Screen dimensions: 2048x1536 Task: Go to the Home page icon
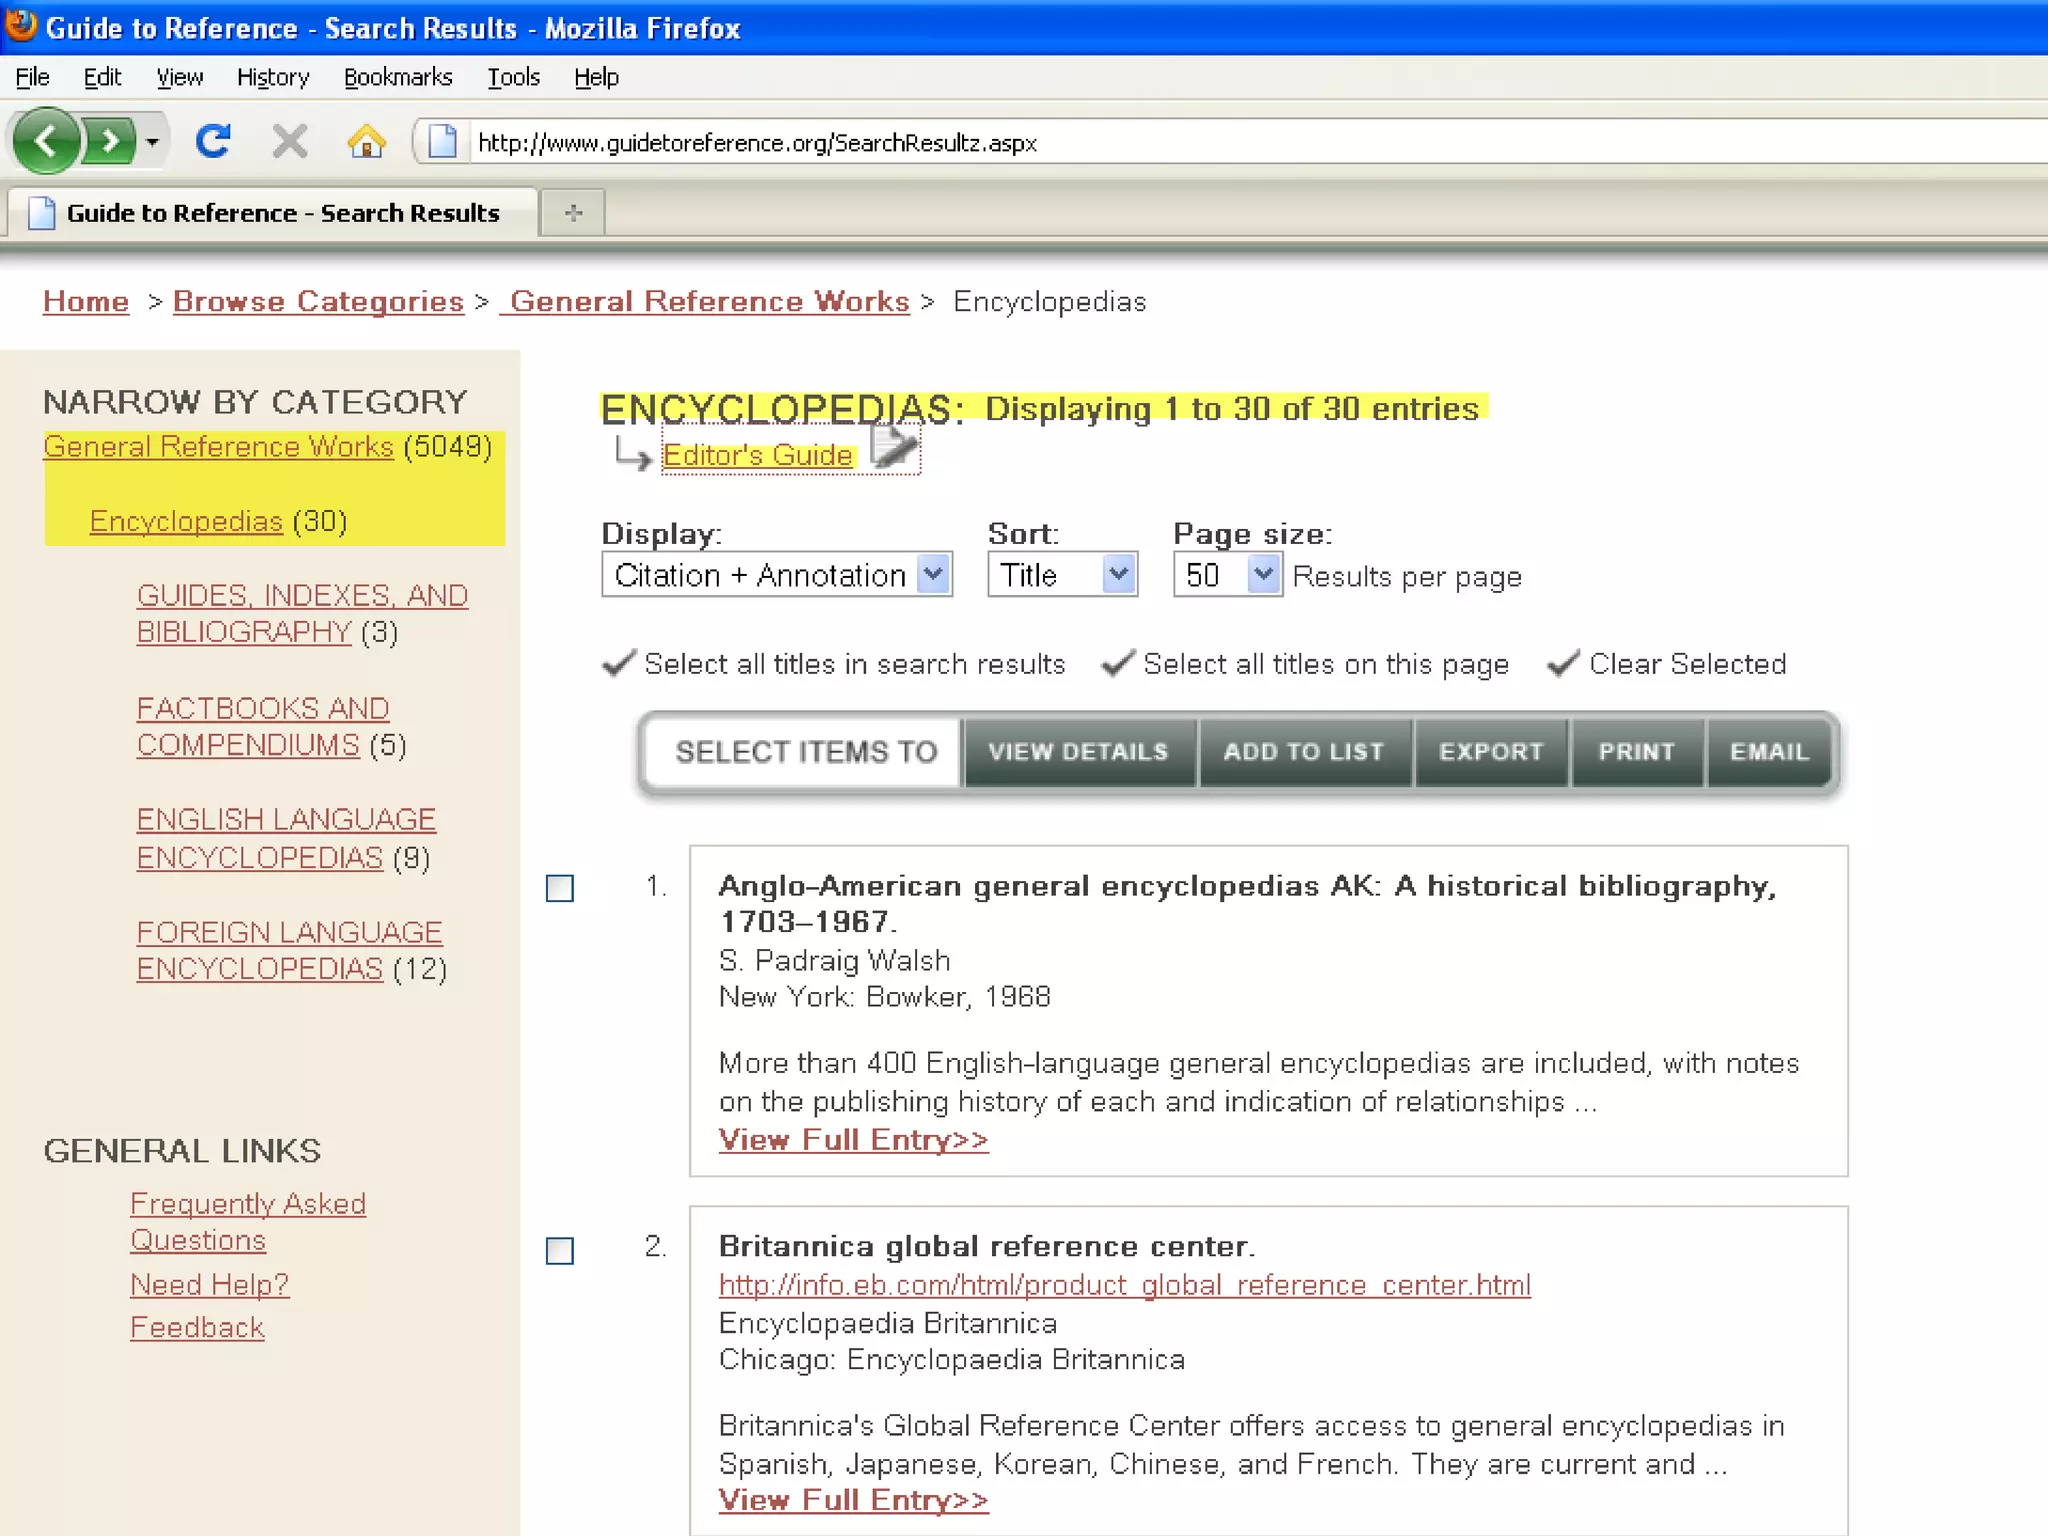coord(366,141)
